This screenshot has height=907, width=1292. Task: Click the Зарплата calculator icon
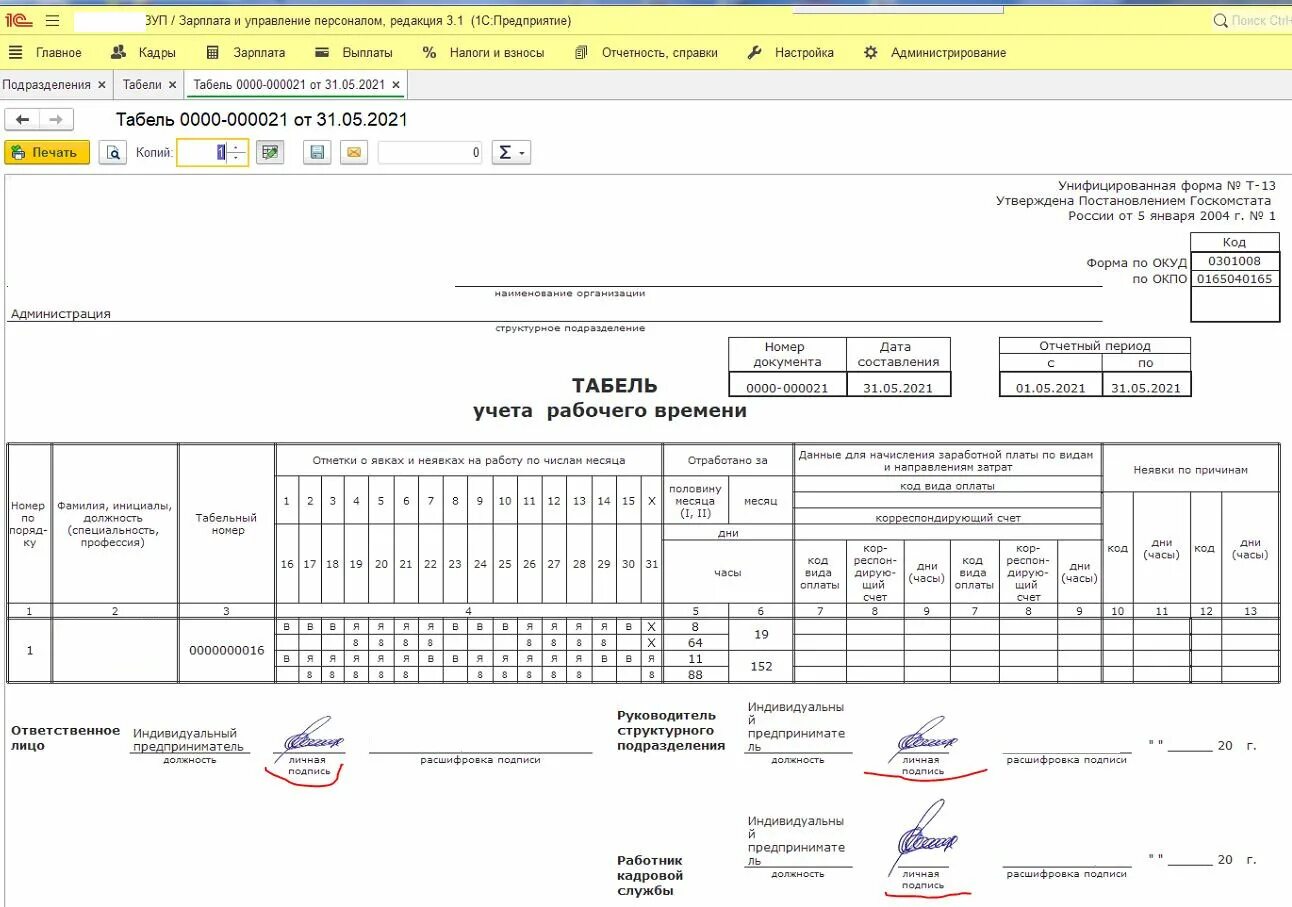(213, 53)
